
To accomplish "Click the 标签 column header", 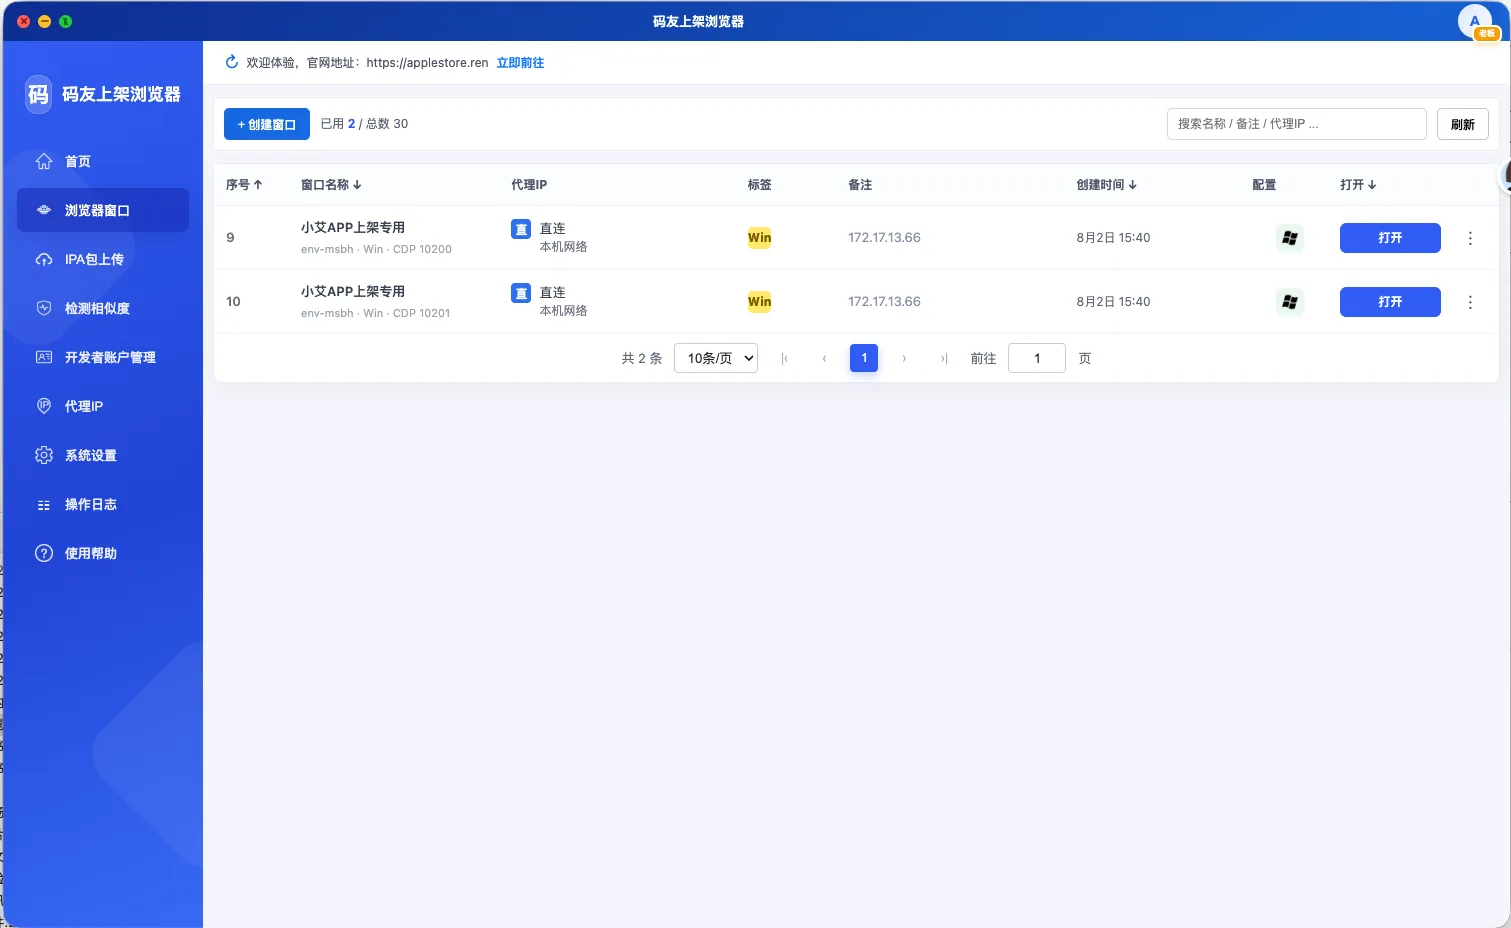I will click(x=760, y=185).
